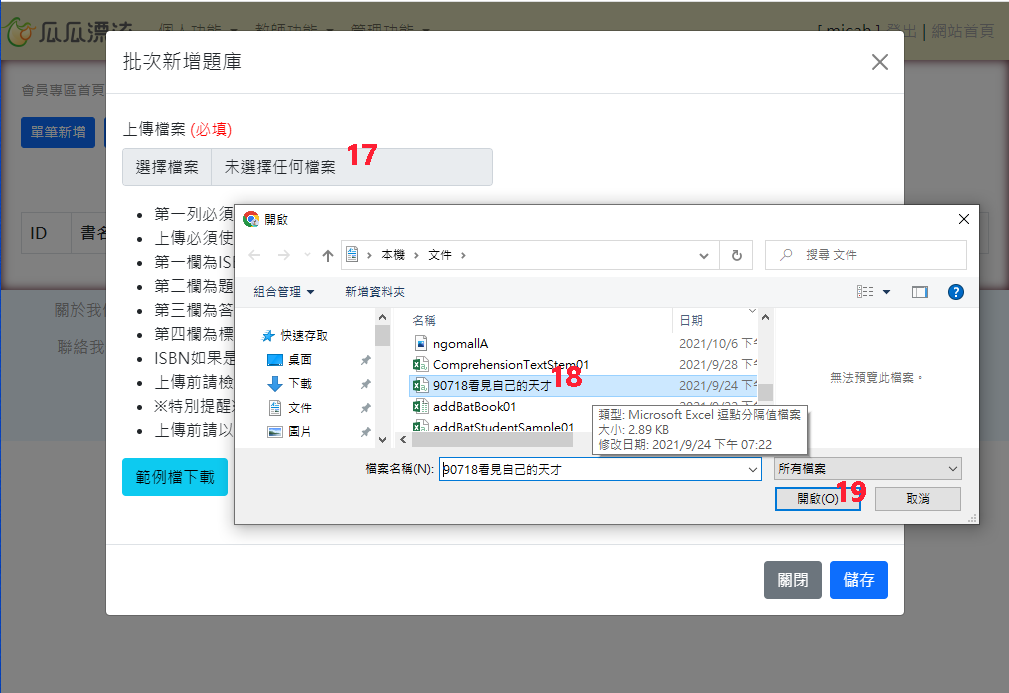Click the sidebar scrollbar up arrow

click(382, 317)
